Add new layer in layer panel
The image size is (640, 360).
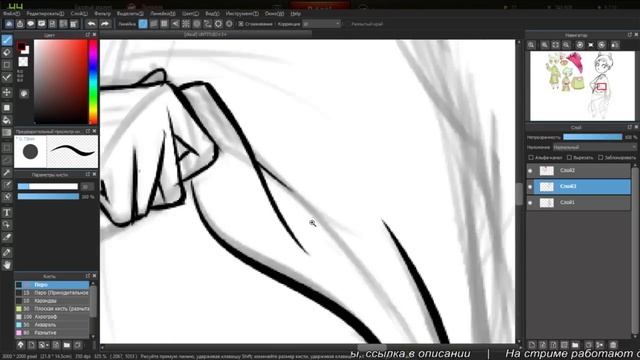(x=532, y=345)
